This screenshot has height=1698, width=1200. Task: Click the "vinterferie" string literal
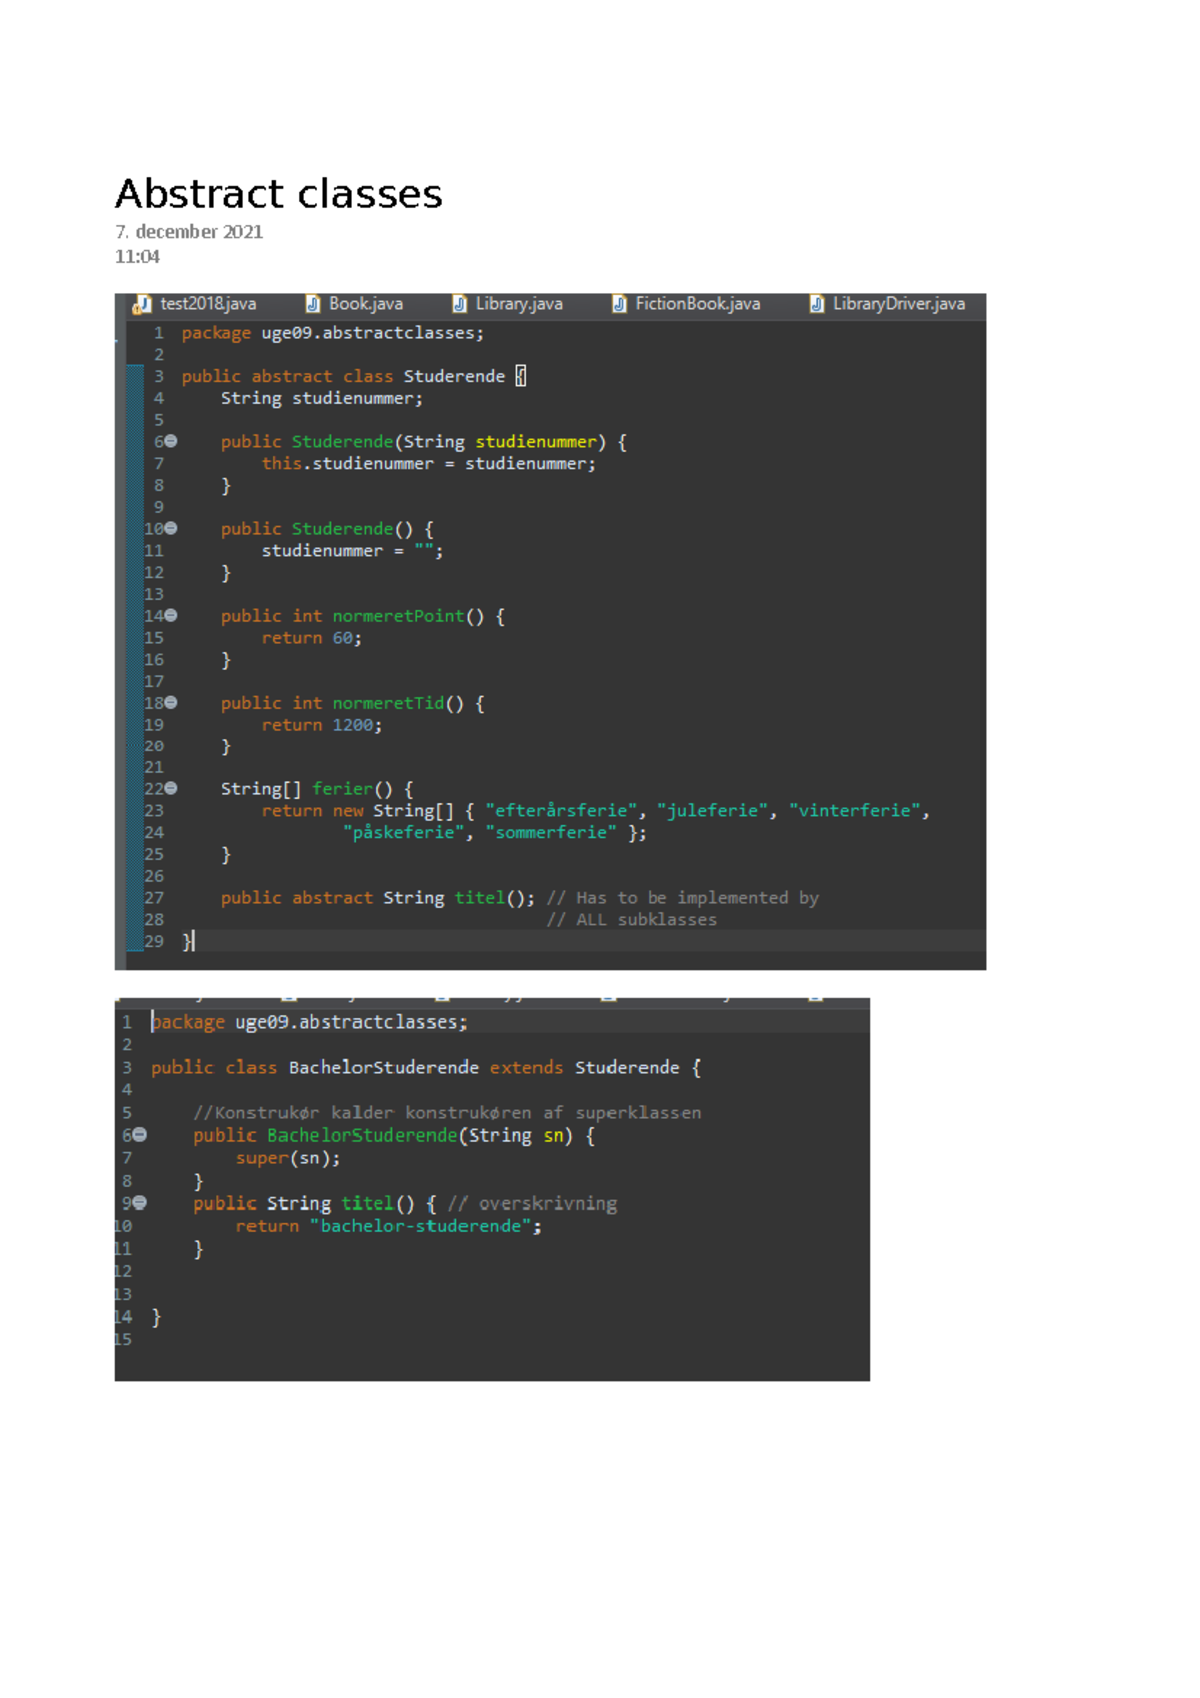point(855,811)
